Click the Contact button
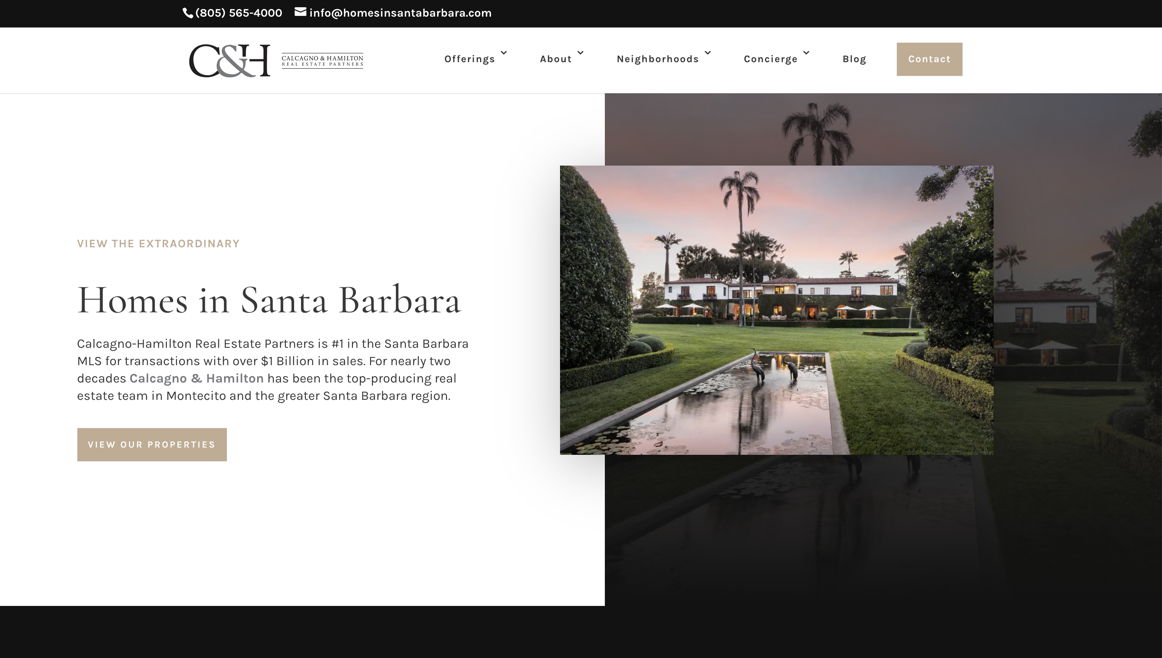 click(x=929, y=59)
